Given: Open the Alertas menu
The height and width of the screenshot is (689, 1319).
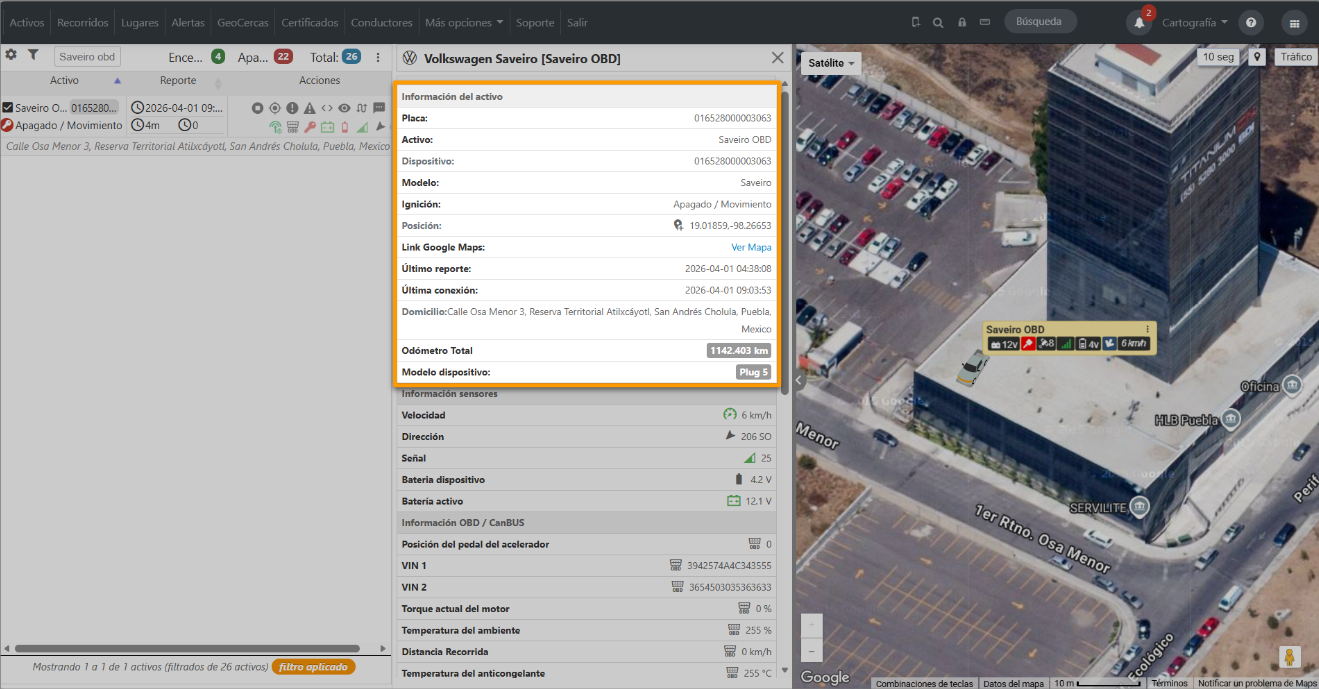Looking at the screenshot, I should click(188, 22).
